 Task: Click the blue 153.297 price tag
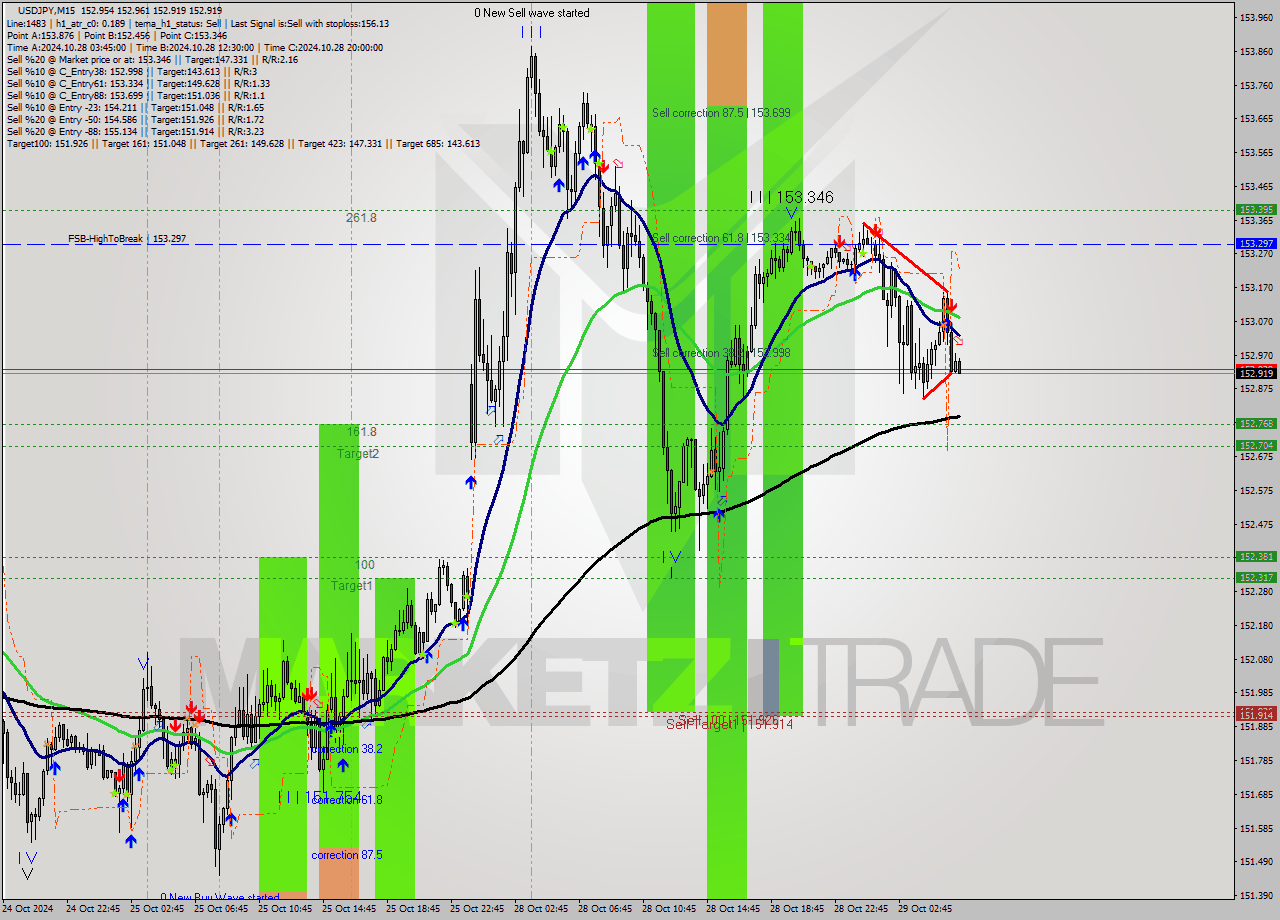pos(1256,244)
